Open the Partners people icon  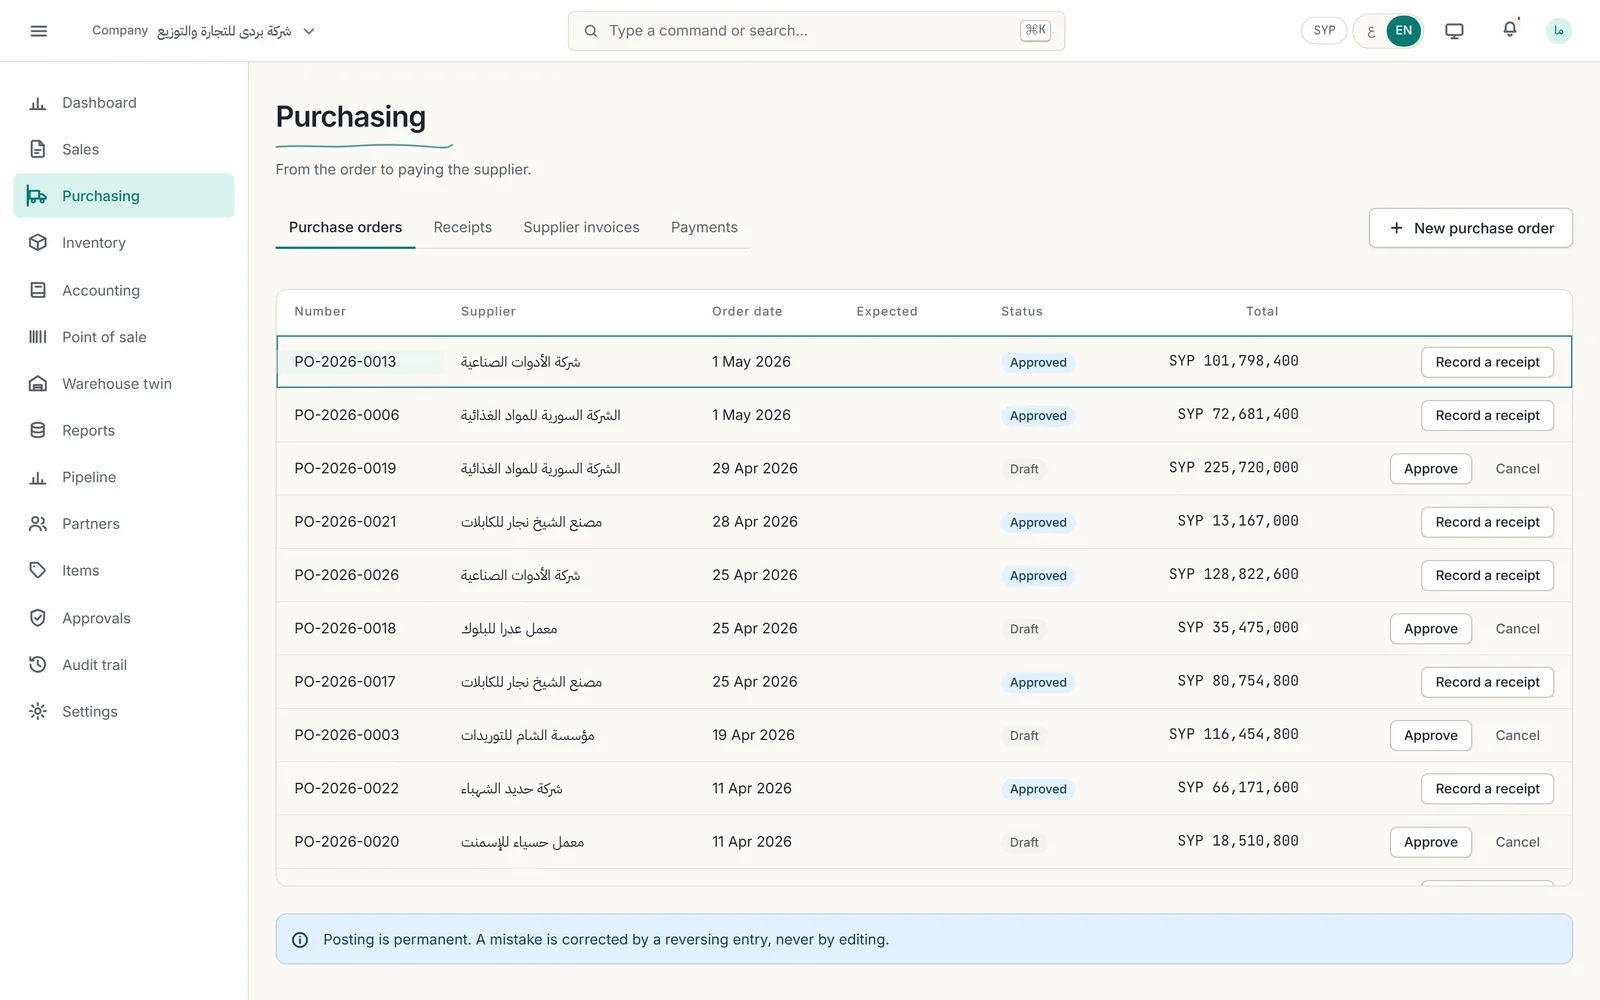pos(38,524)
